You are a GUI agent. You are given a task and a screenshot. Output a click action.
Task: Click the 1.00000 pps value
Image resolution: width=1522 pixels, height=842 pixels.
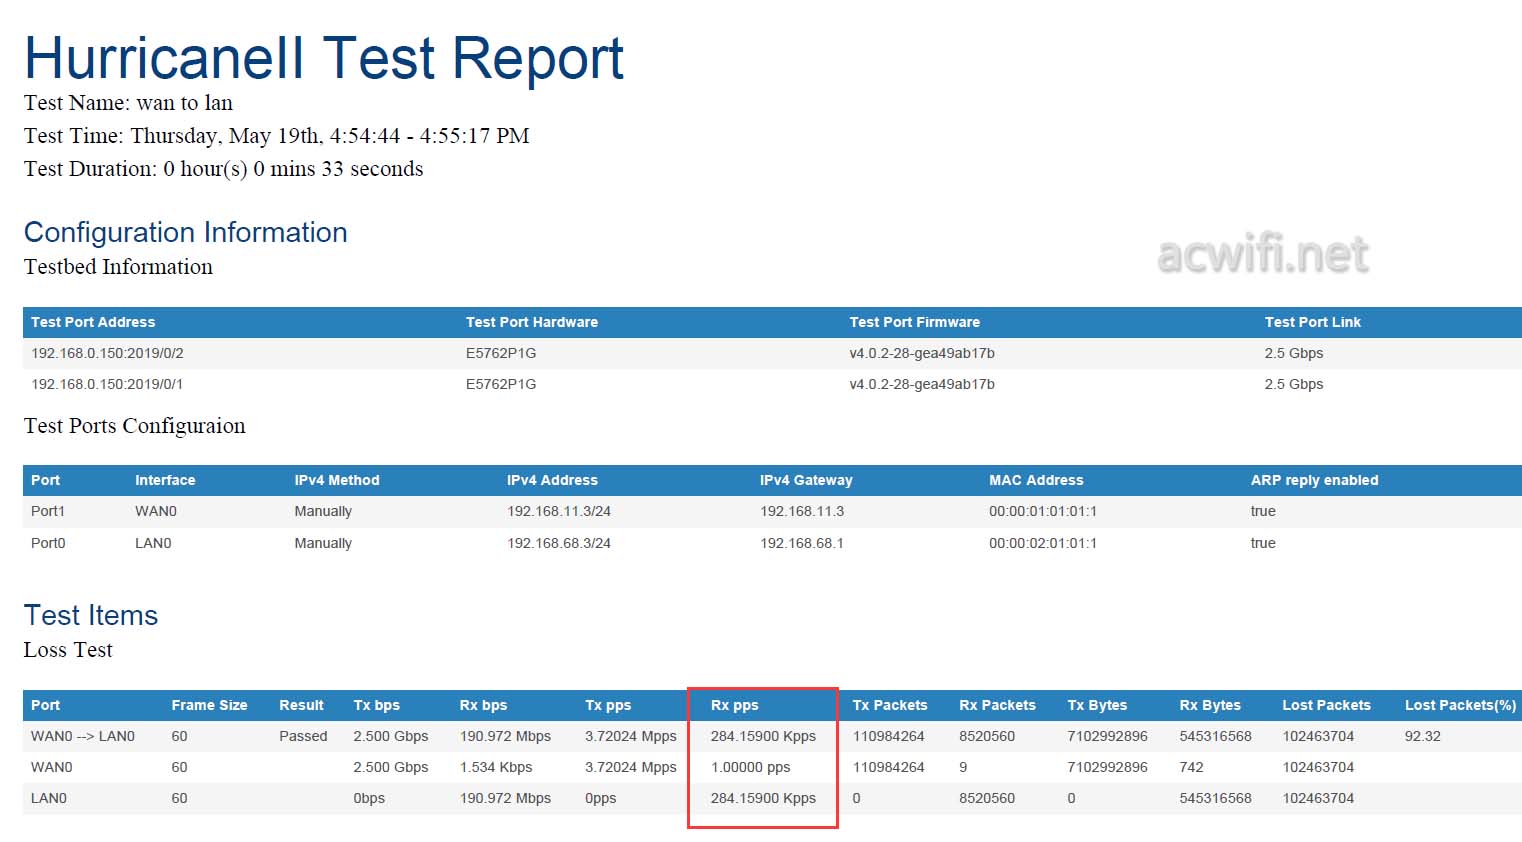pos(751,767)
